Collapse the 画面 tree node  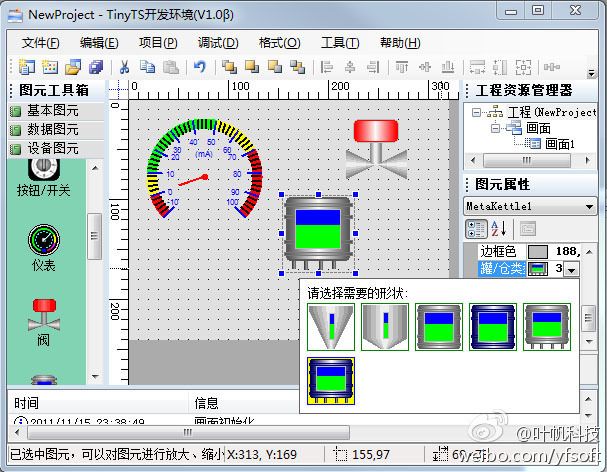pos(495,128)
